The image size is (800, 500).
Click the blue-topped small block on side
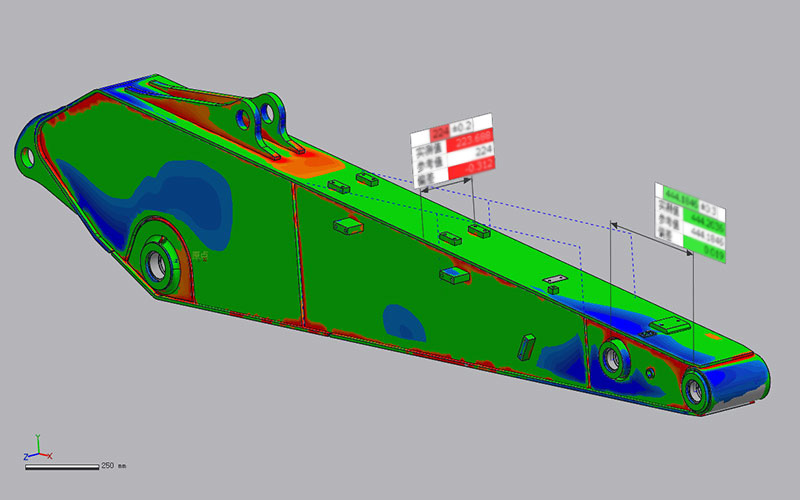tap(453, 275)
